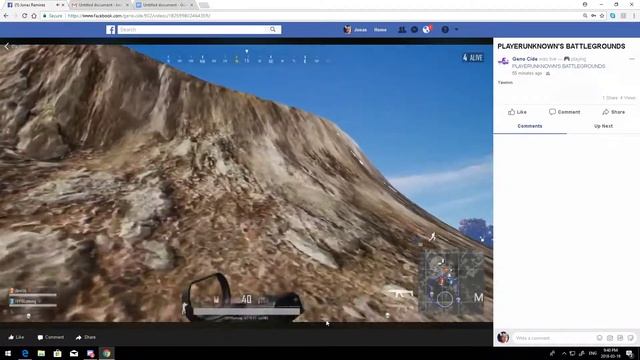Image resolution: width=640 pixels, height=360 pixels.
Task: Click the zoom magnifier icon in address bar
Action: point(585,16)
